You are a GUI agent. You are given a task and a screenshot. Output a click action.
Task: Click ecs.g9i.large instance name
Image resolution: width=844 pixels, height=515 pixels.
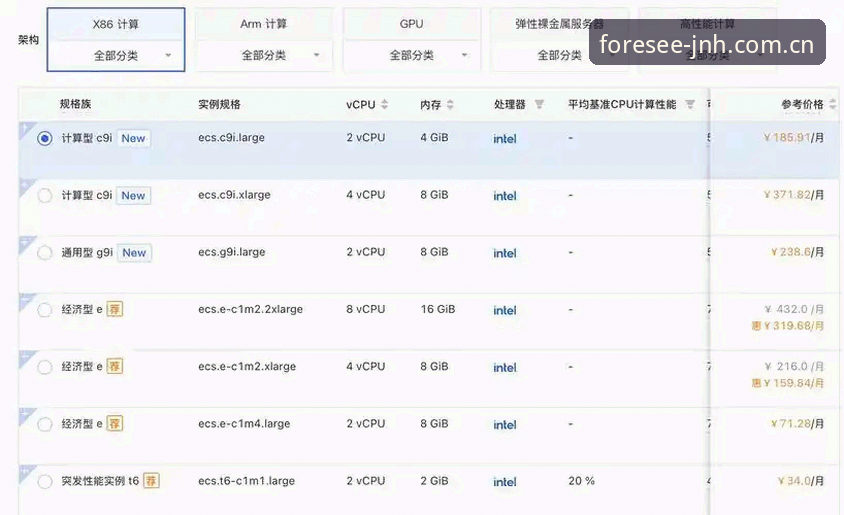[x=231, y=252]
